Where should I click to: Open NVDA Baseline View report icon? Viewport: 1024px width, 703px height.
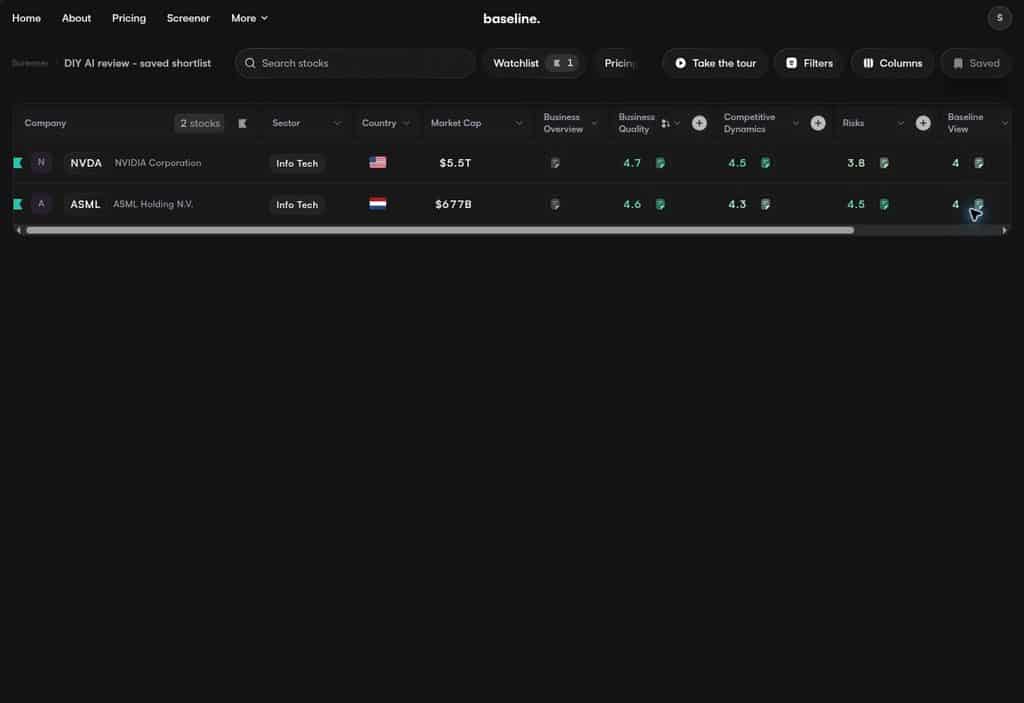[x=979, y=163]
